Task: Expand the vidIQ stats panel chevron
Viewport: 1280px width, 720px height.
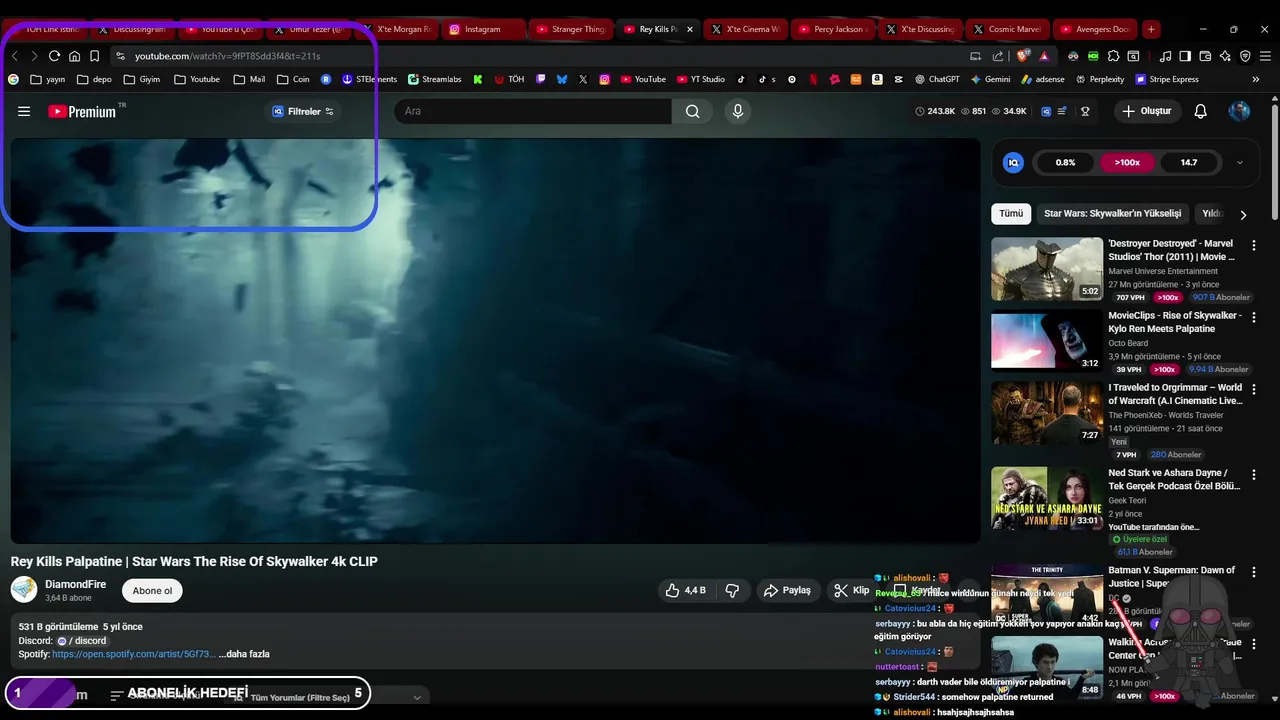Action: click(x=1240, y=162)
